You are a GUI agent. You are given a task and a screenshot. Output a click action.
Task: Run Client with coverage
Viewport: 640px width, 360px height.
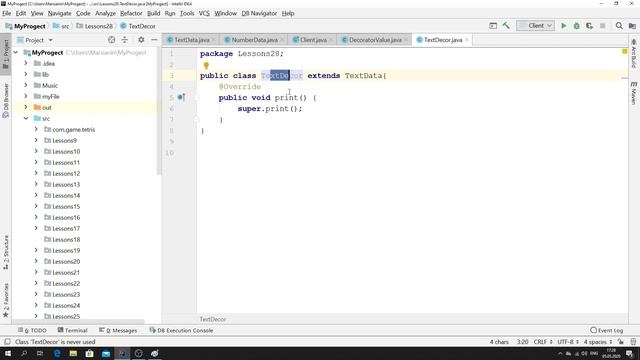pos(589,26)
